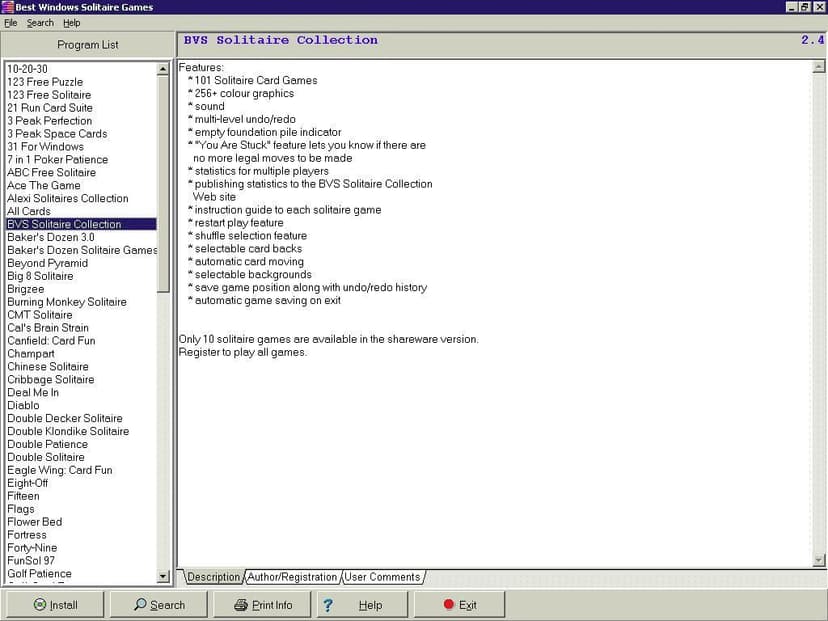Select Eagle Wing: Card Fun

point(81,470)
